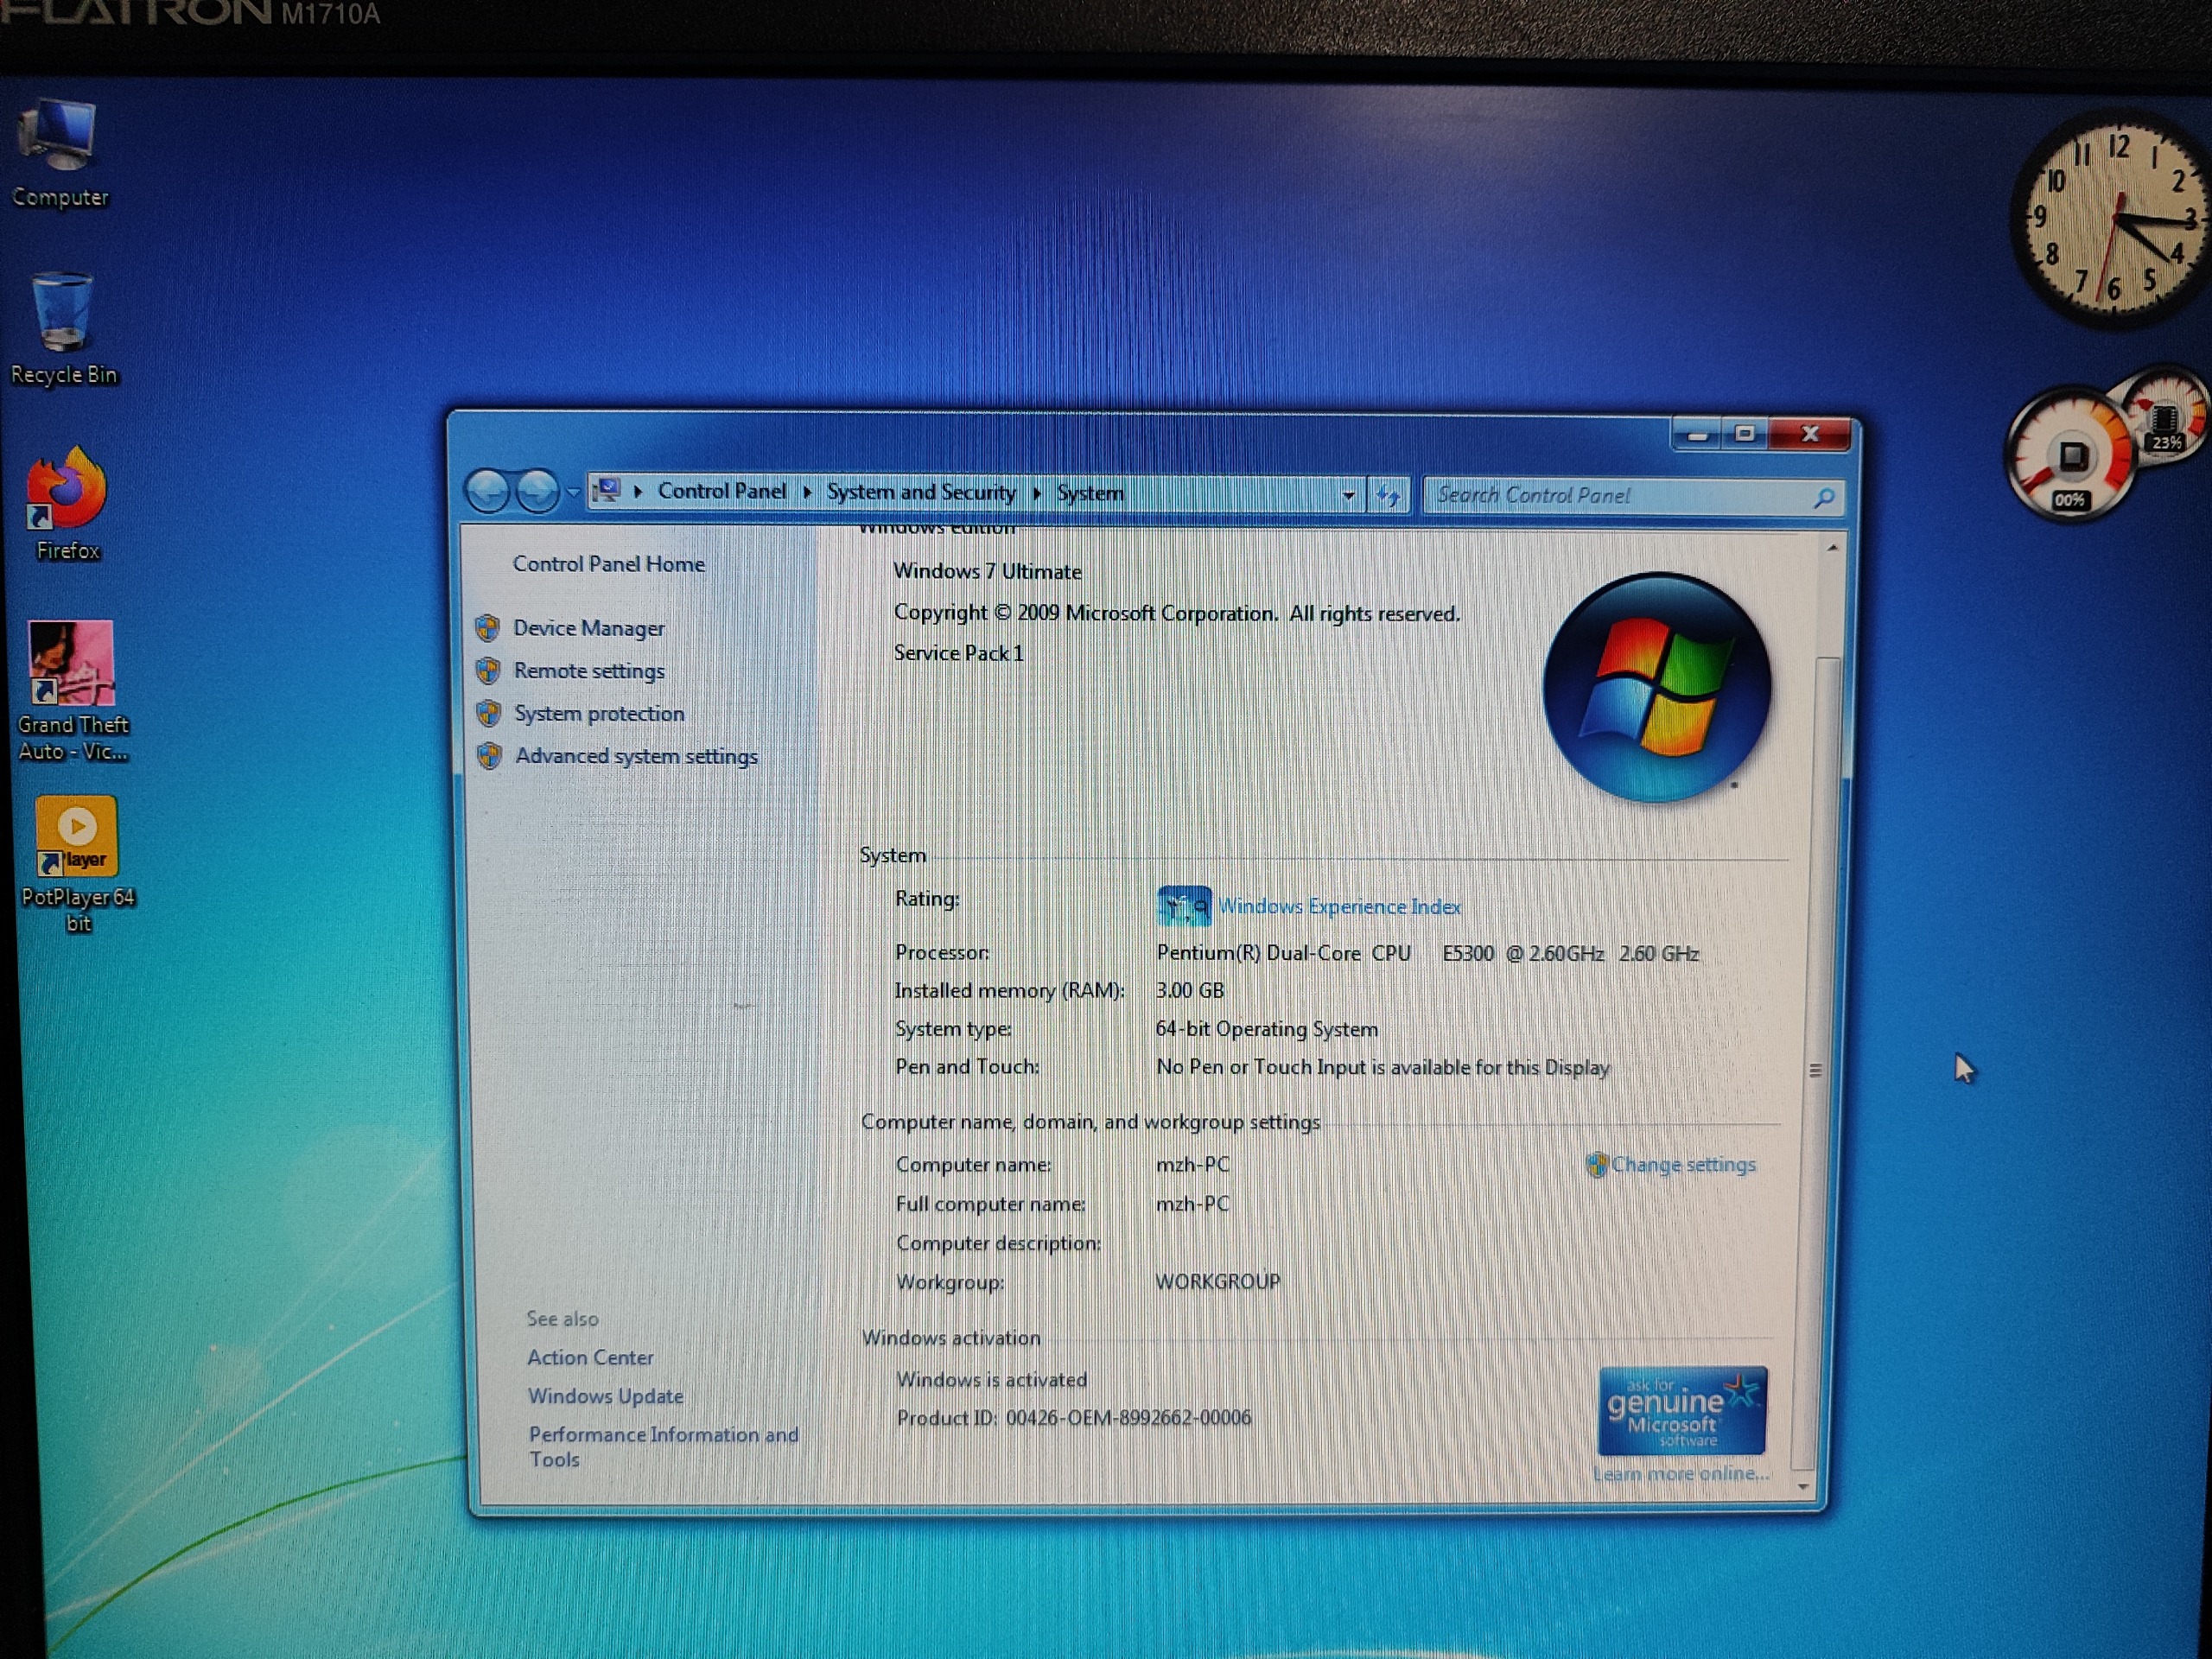2212x1659 pixels.
Task: Expand the address bar history dropdown
Action: click(1348, 495)
